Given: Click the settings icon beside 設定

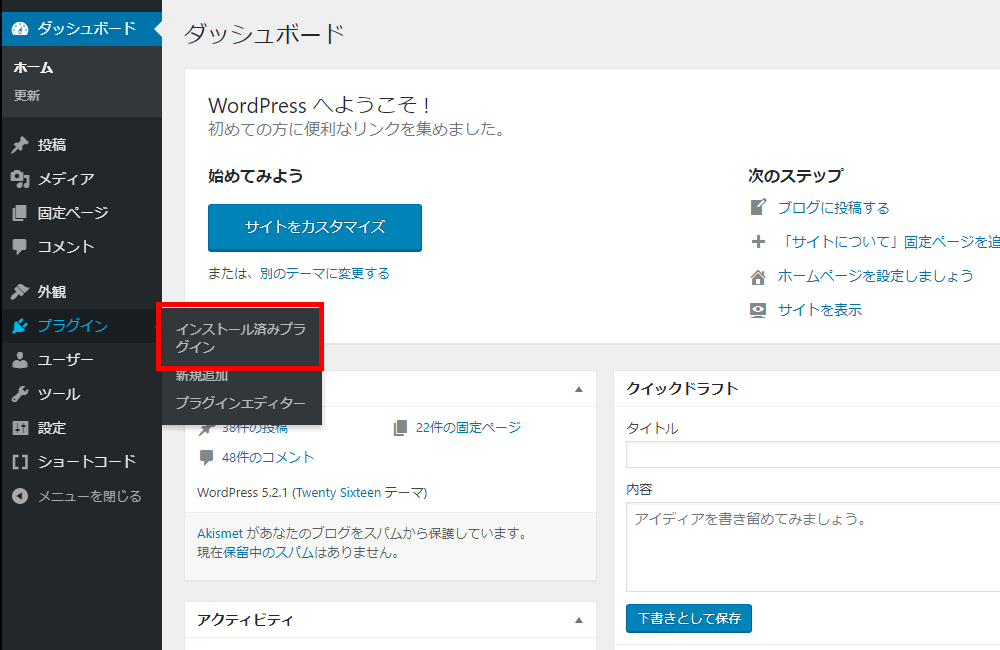Looking at the screenshot, I should pyautogui.click(x=19, y=428).
